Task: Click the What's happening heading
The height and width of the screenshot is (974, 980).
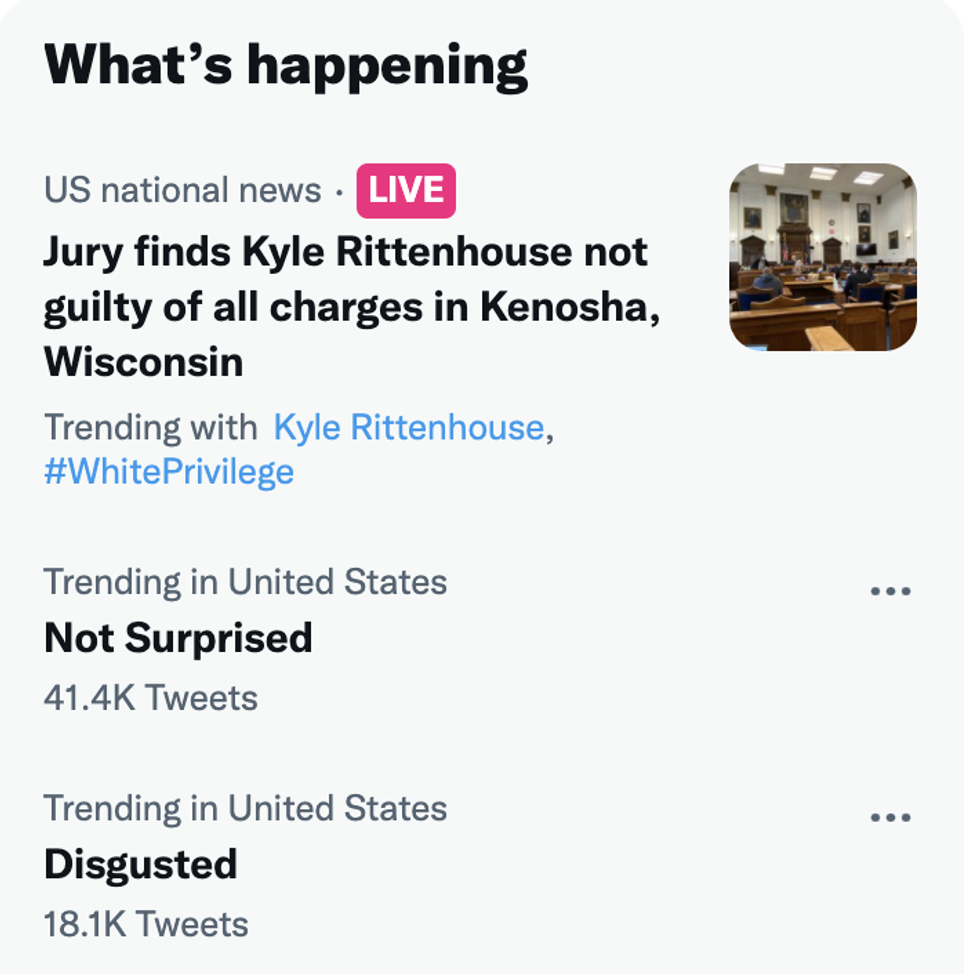Action: [x=285, y=65]
